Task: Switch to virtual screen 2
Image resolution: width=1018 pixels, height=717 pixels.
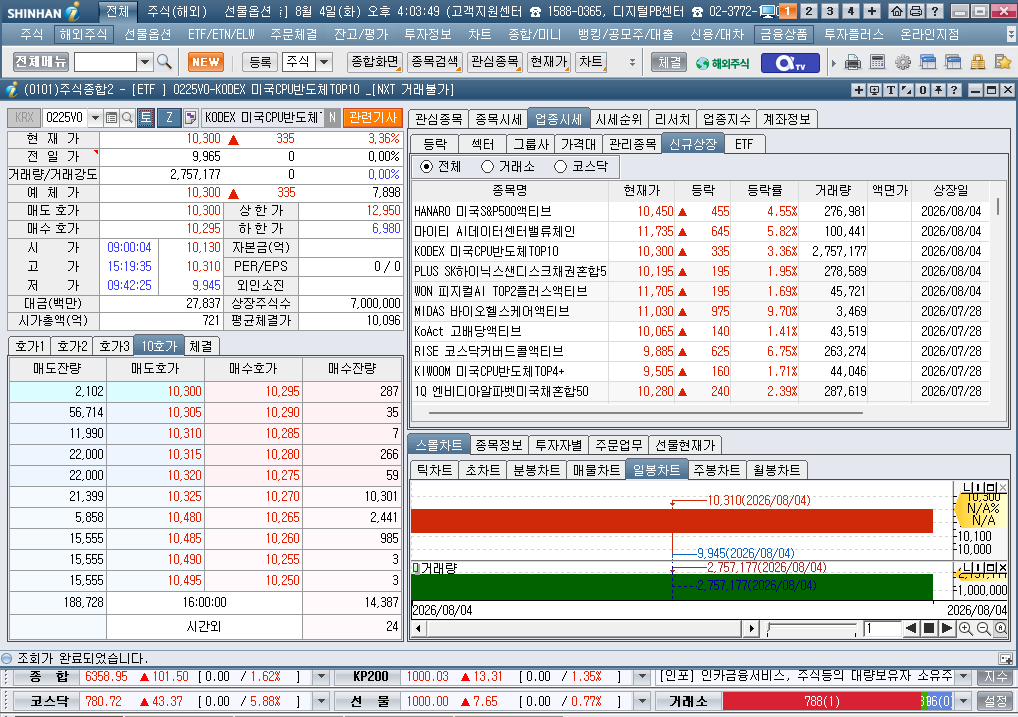Action: pos(808,11)
